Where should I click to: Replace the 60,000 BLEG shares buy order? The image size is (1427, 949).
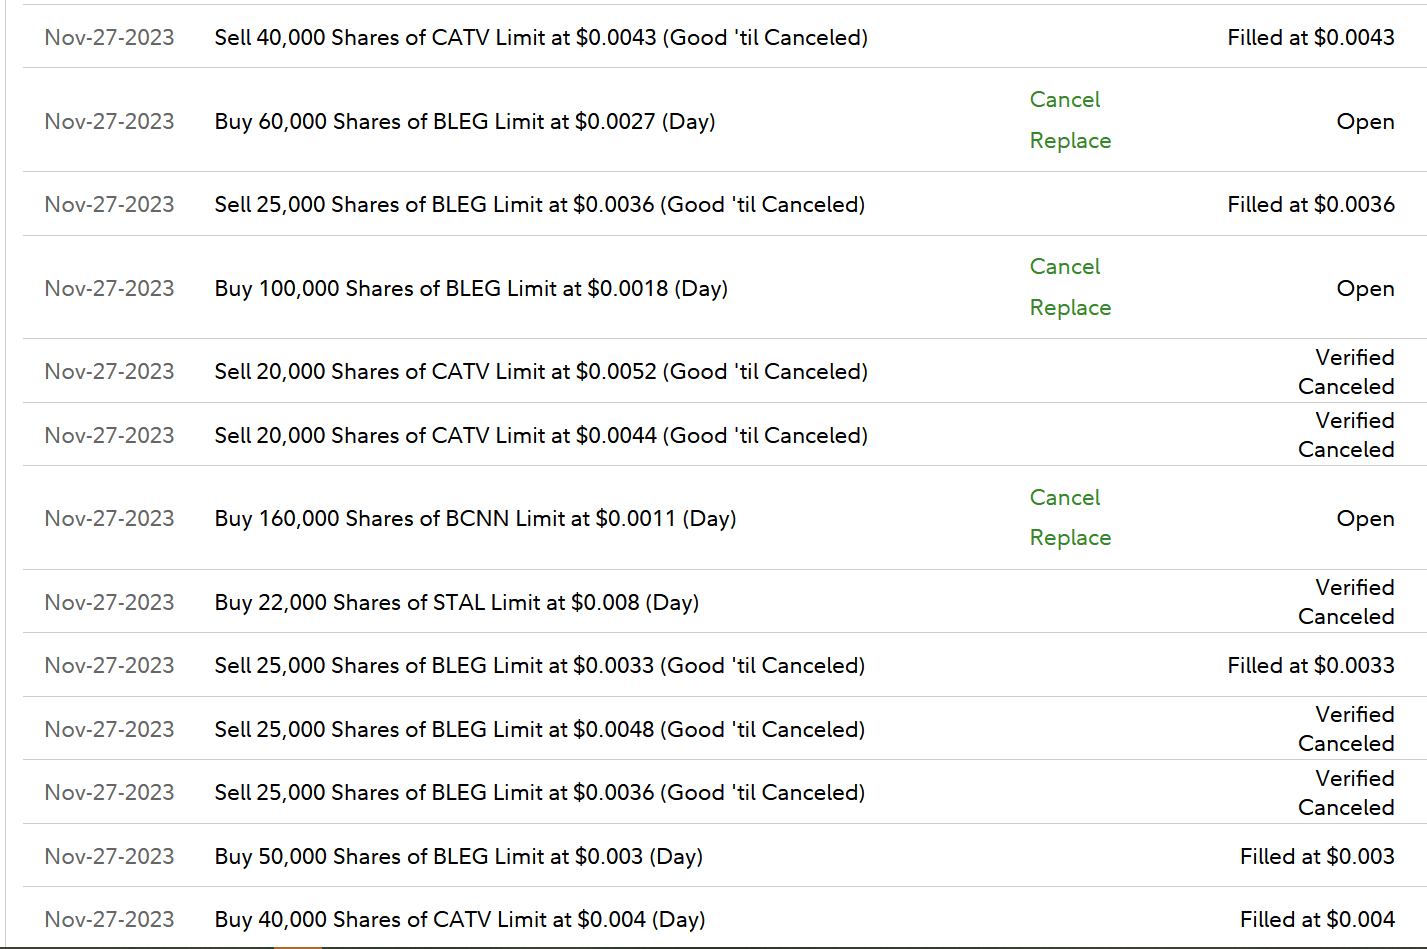click(x=1070, y=141)
